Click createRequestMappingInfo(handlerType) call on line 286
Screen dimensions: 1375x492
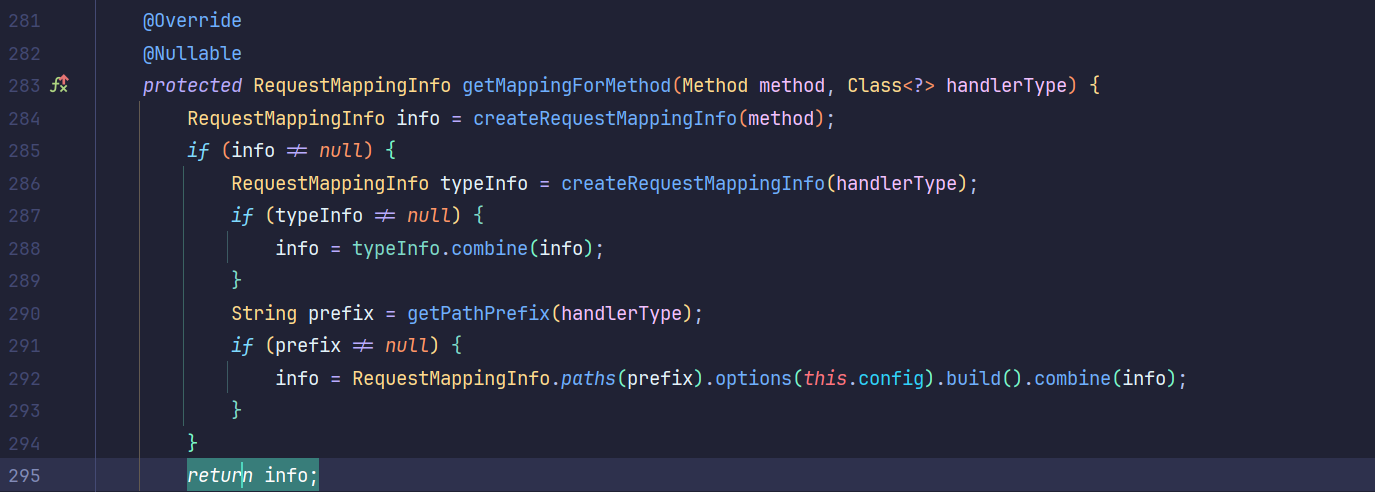[693, 184]
